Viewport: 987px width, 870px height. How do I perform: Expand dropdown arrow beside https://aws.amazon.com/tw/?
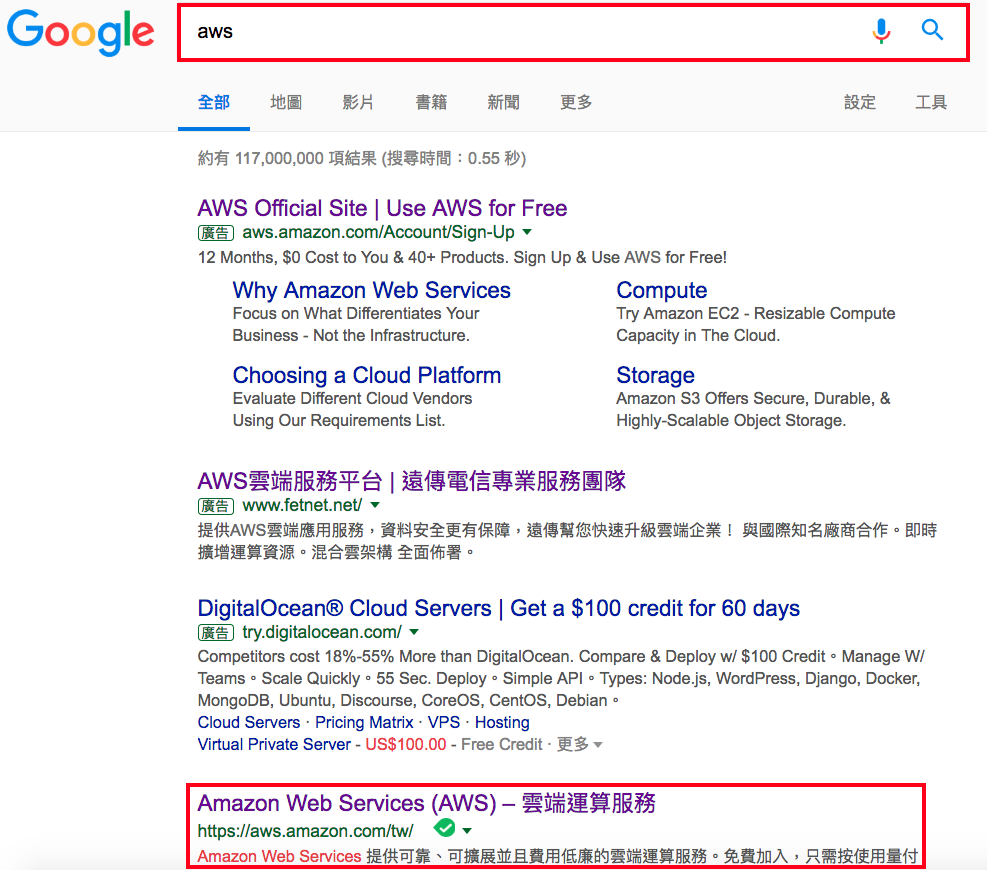[x=467, y=831]
